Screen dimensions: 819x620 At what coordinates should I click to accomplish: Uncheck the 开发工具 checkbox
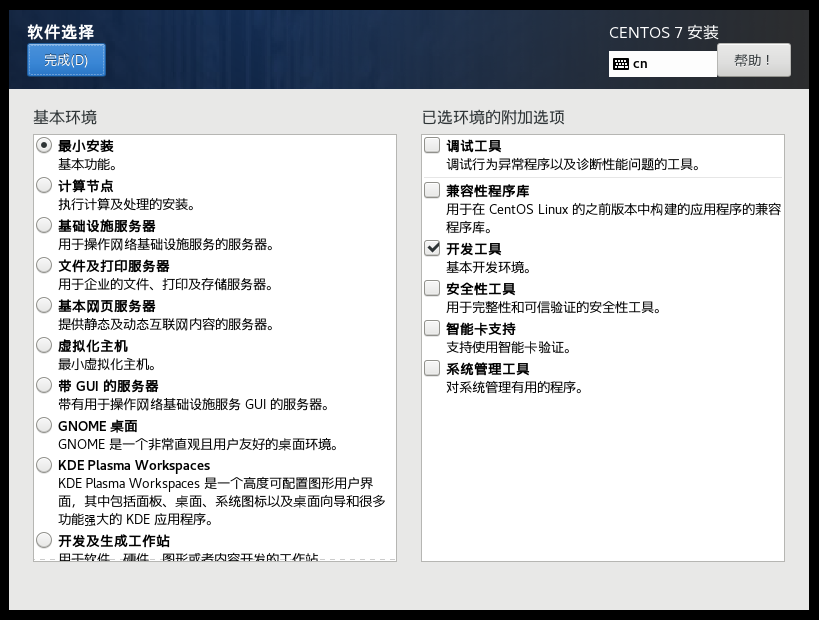[x=432, y=248]
